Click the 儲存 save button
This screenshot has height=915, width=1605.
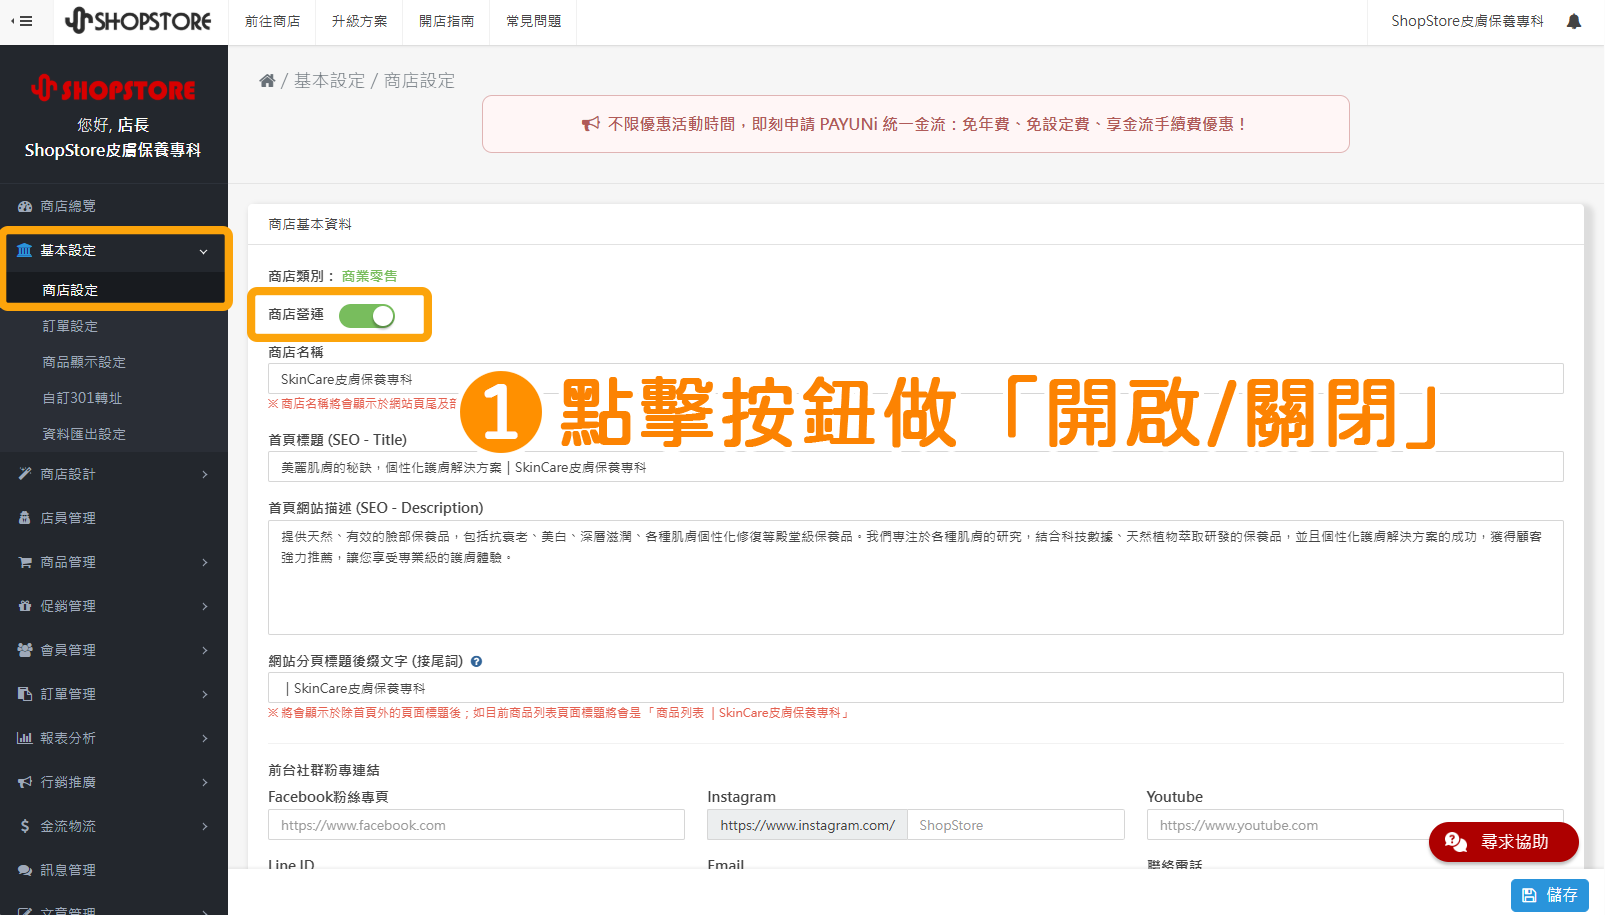[x=1549, y=894]
